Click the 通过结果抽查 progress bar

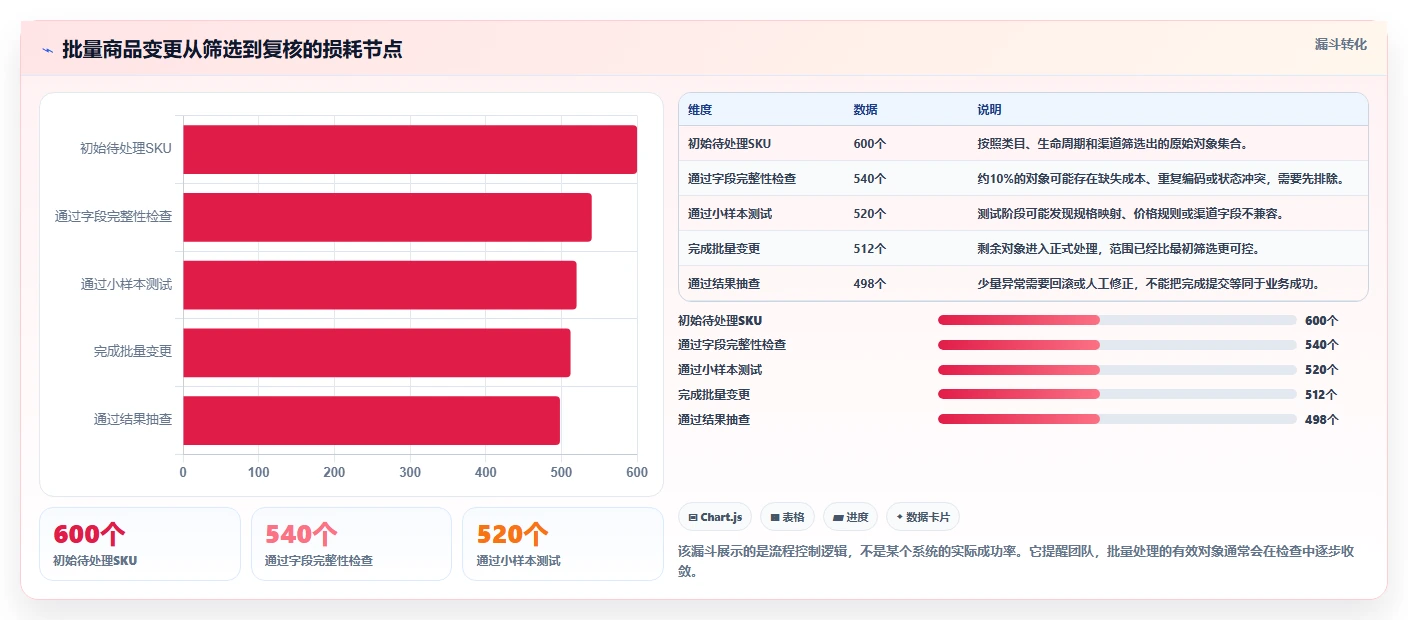[1117, 419]
